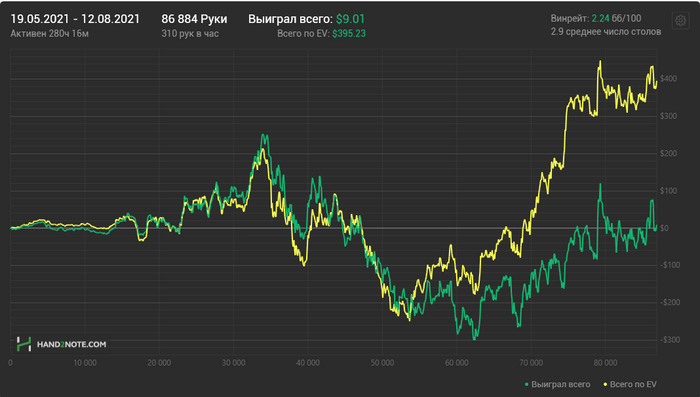Click the -$200 y-axis label

point(670,303)
